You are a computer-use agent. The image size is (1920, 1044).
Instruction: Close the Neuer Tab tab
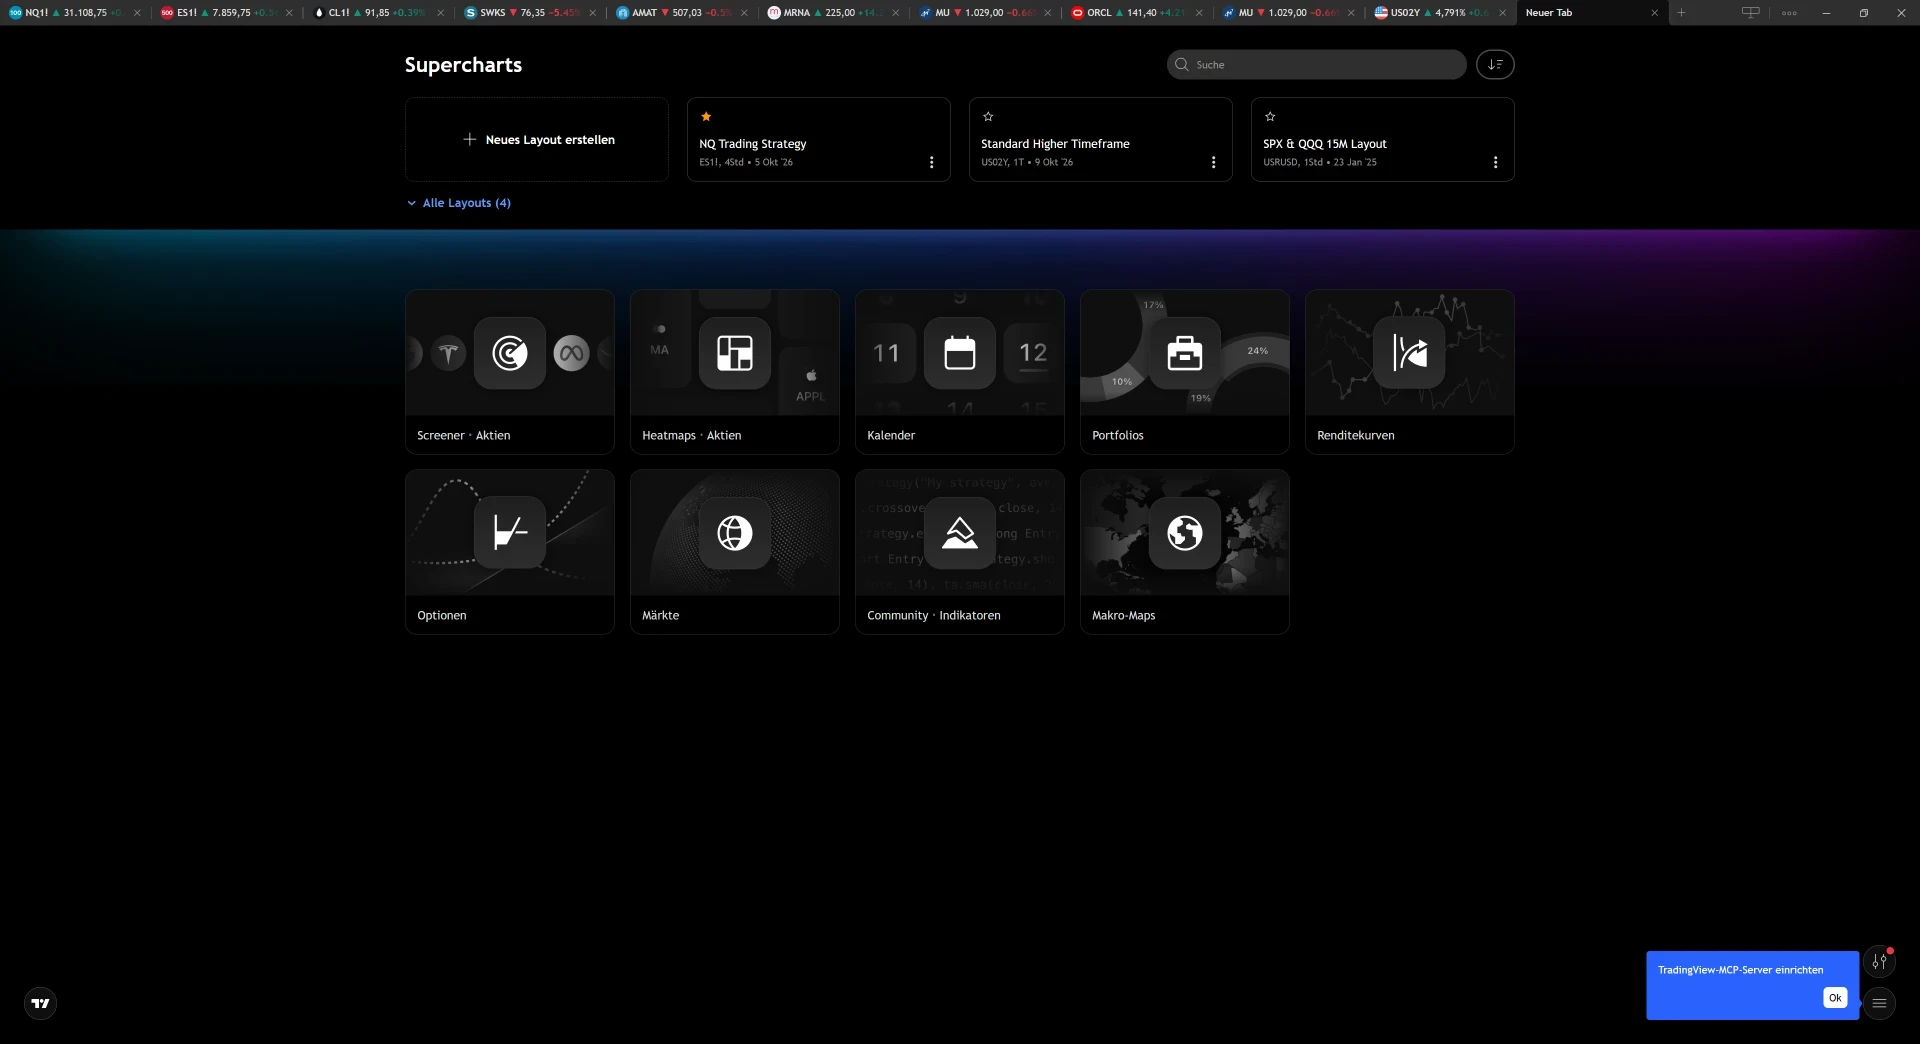1654,13
